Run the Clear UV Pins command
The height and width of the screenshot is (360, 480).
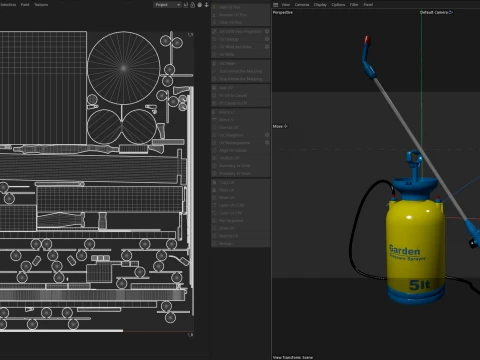[x=240, y=22]
